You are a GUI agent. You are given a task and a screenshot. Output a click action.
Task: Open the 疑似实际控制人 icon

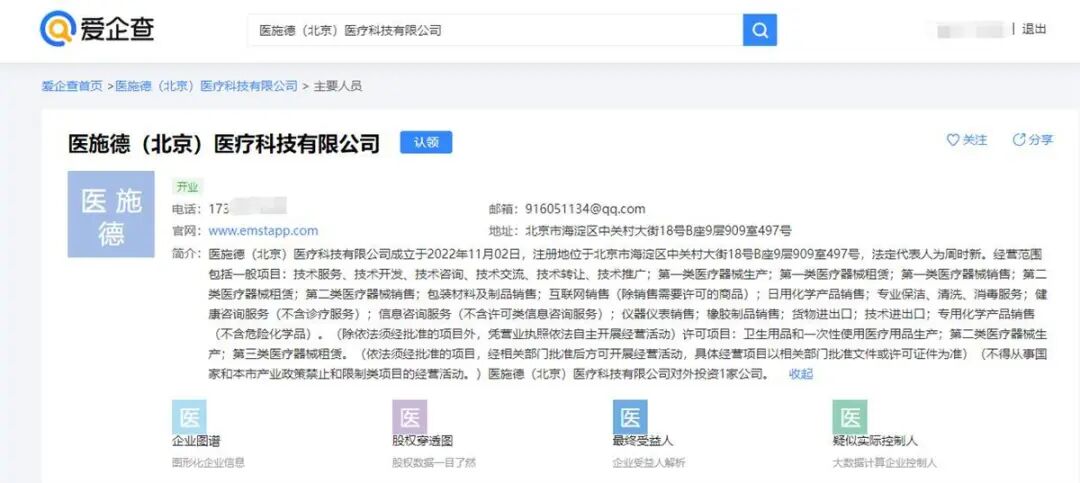850,417
